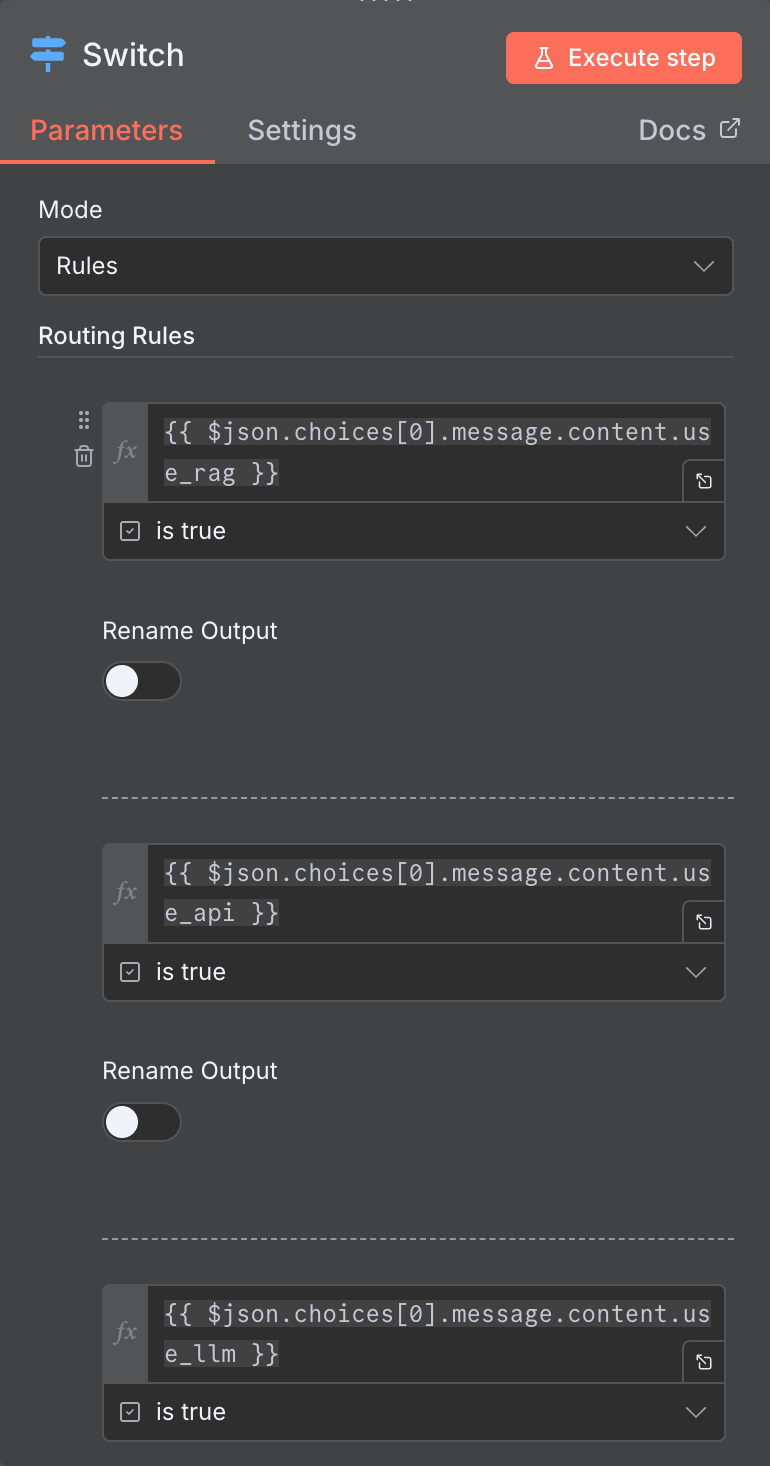The width and height of the screenshot is (770, 1466).
Task: Open expression editor for use_api rule
Action: pos(704,922)
